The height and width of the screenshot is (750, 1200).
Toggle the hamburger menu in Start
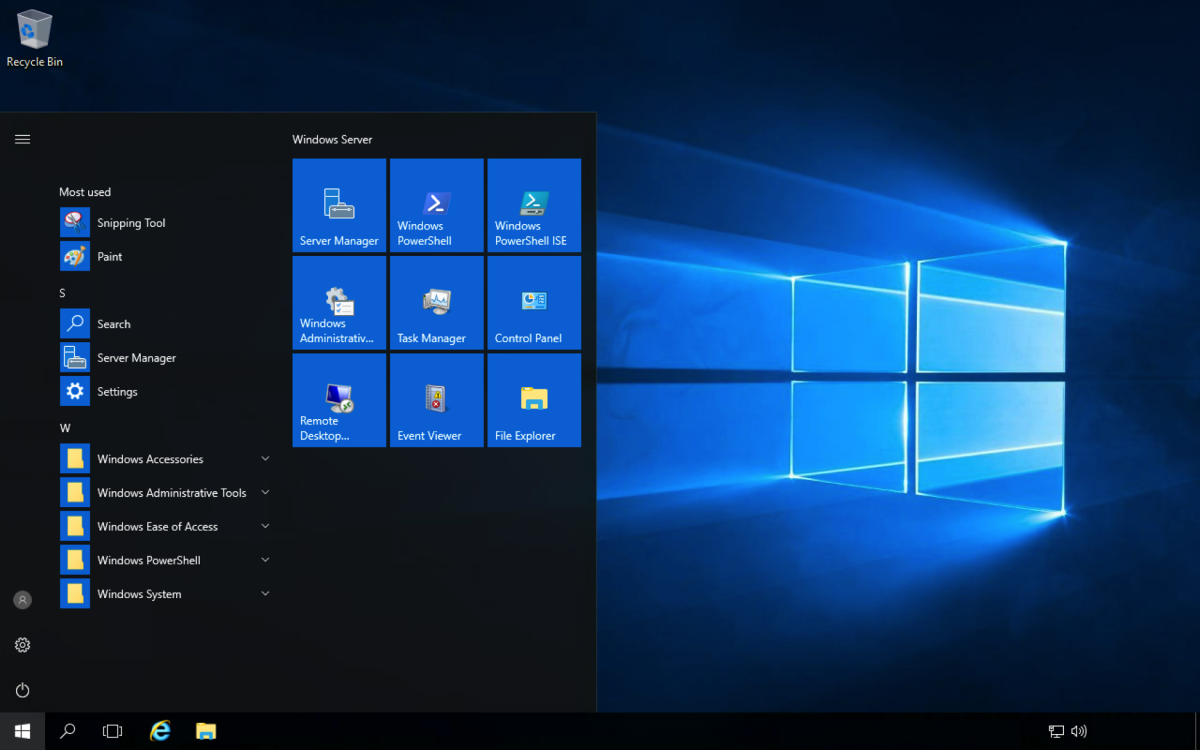22,139
